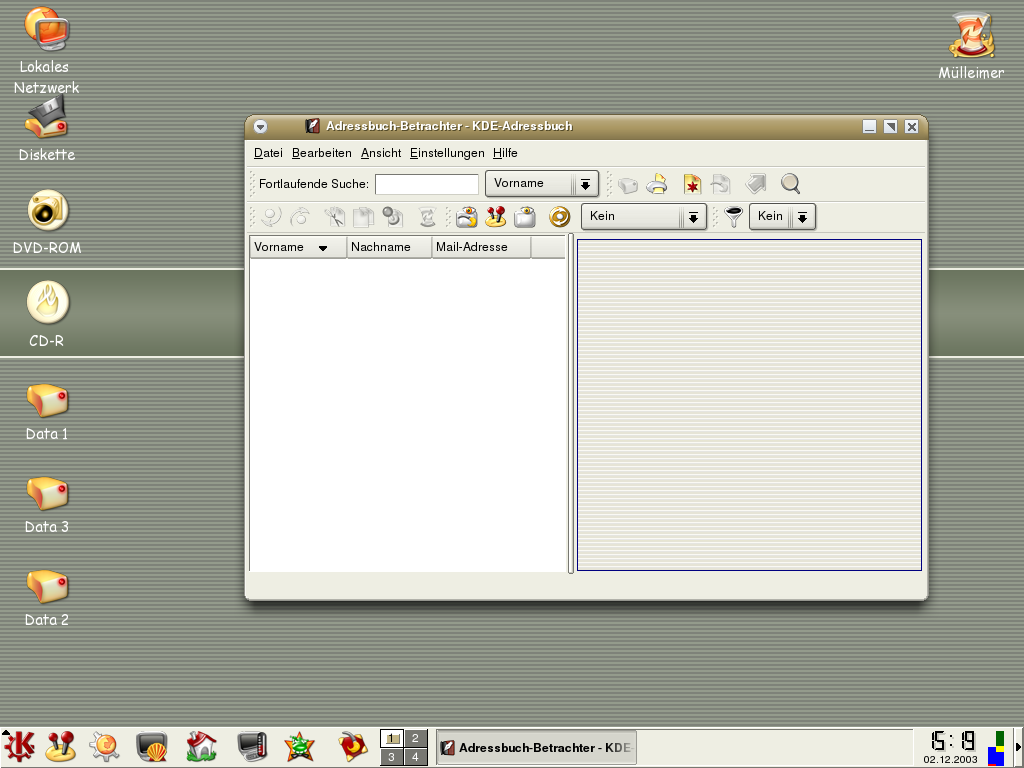Click the white box icon with the eye
Image resolution: width=1024 pixels, height=768 pixels.
tap(525, 216)
